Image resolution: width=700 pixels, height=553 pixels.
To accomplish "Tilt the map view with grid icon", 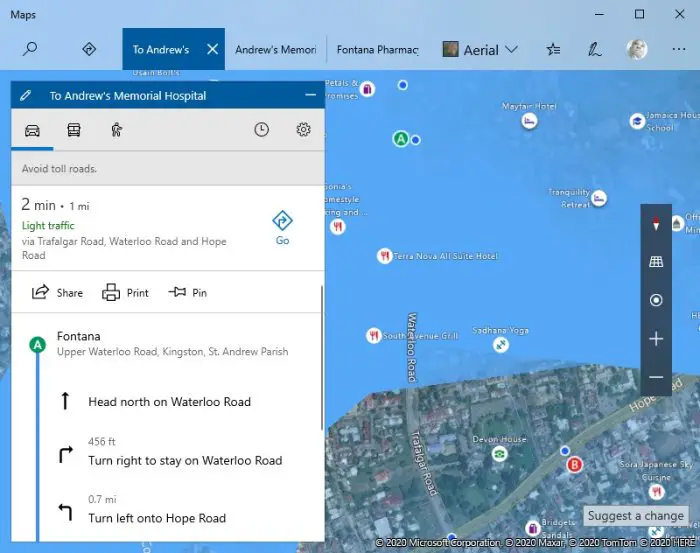I will pos(656,262).
